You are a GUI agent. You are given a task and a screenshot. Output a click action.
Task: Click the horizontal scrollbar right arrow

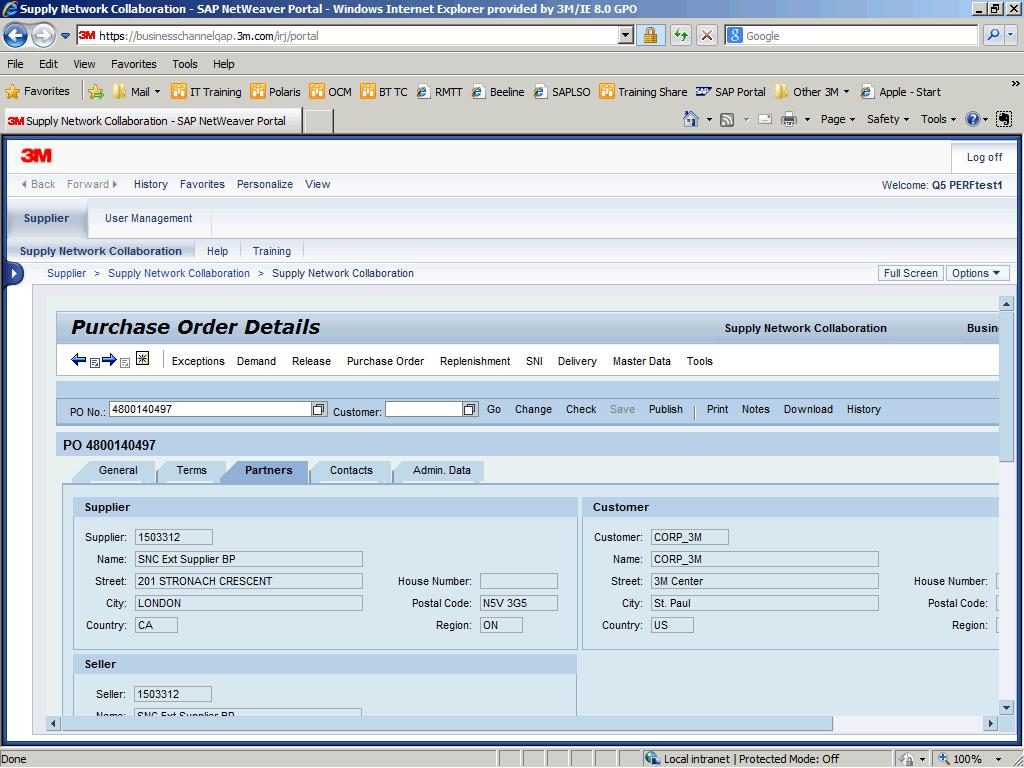(991, 723)
